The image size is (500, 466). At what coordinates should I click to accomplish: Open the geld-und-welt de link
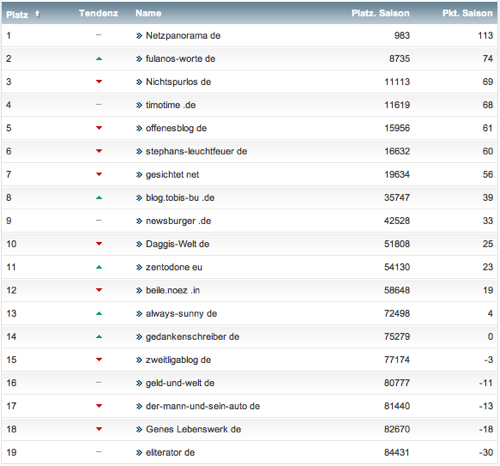[x=180, y=383]
